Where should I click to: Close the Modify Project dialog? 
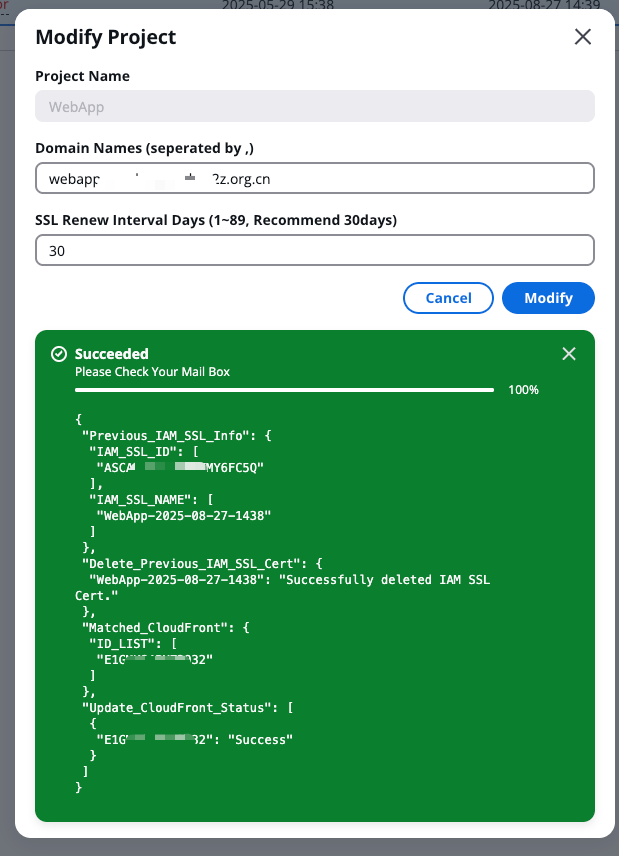[582, 37]
